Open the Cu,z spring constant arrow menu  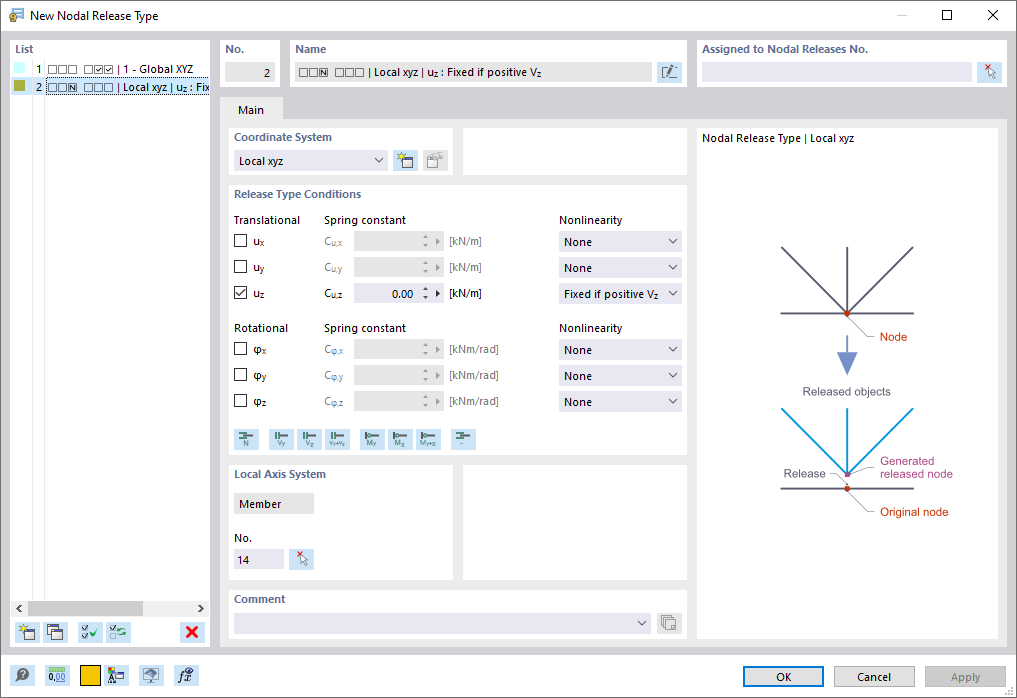click(438, 293)
